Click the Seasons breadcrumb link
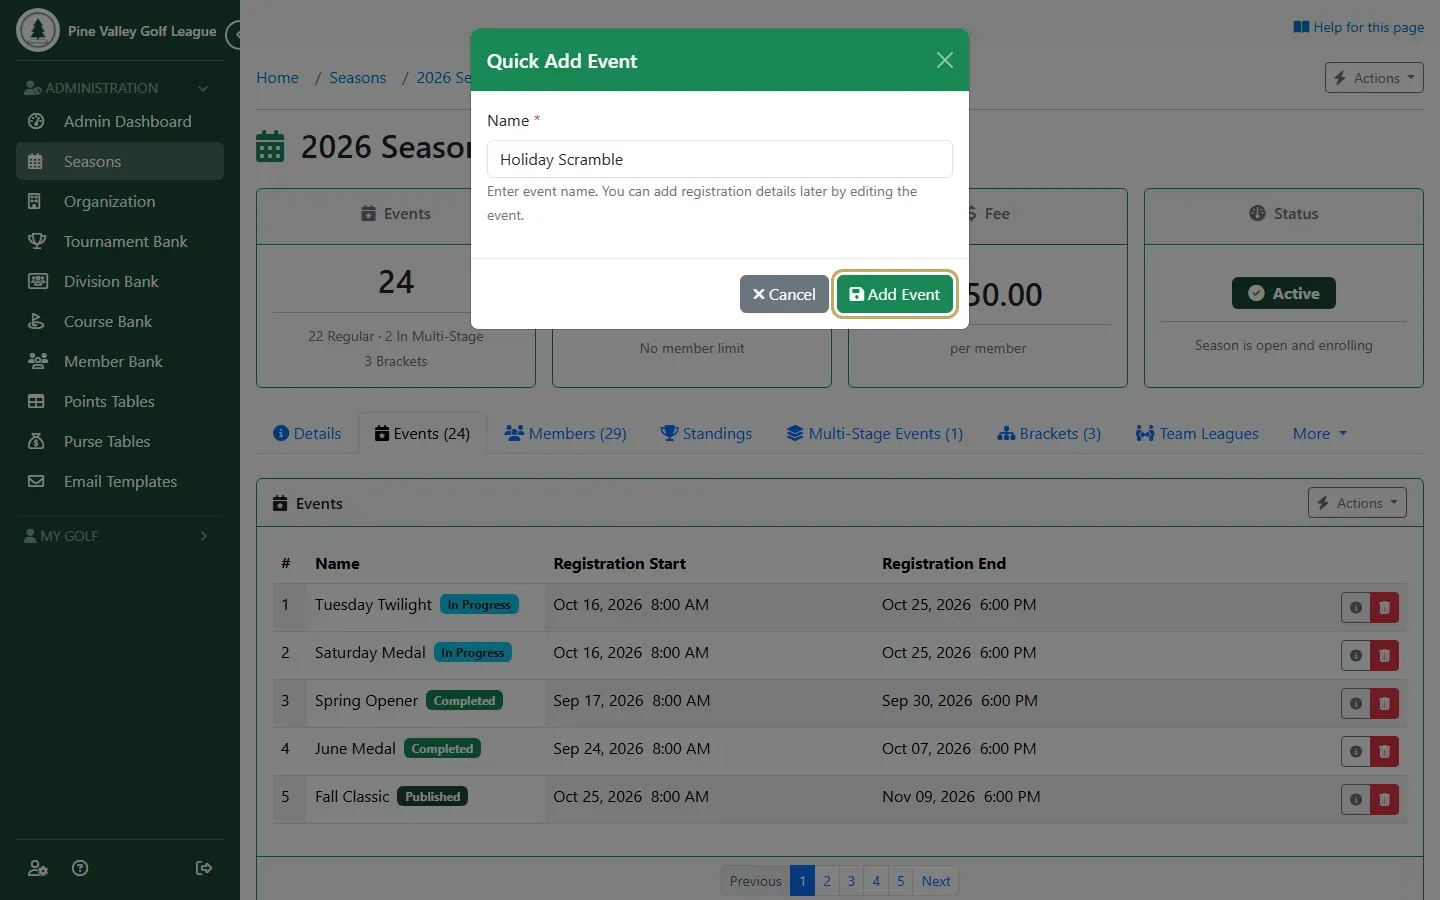This screenshot has width=1440, height=900. pos(357,78)
